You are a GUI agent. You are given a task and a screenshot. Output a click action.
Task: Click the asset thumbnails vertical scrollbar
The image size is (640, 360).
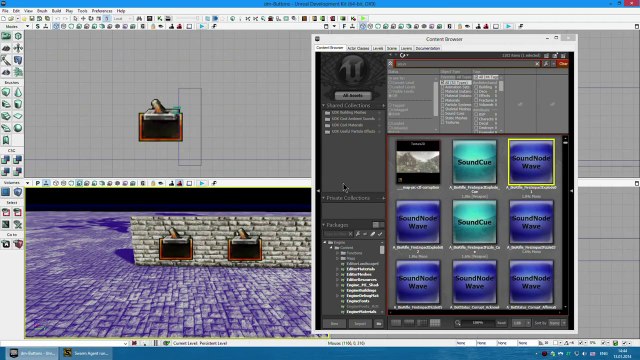click(x=565, y=222)
